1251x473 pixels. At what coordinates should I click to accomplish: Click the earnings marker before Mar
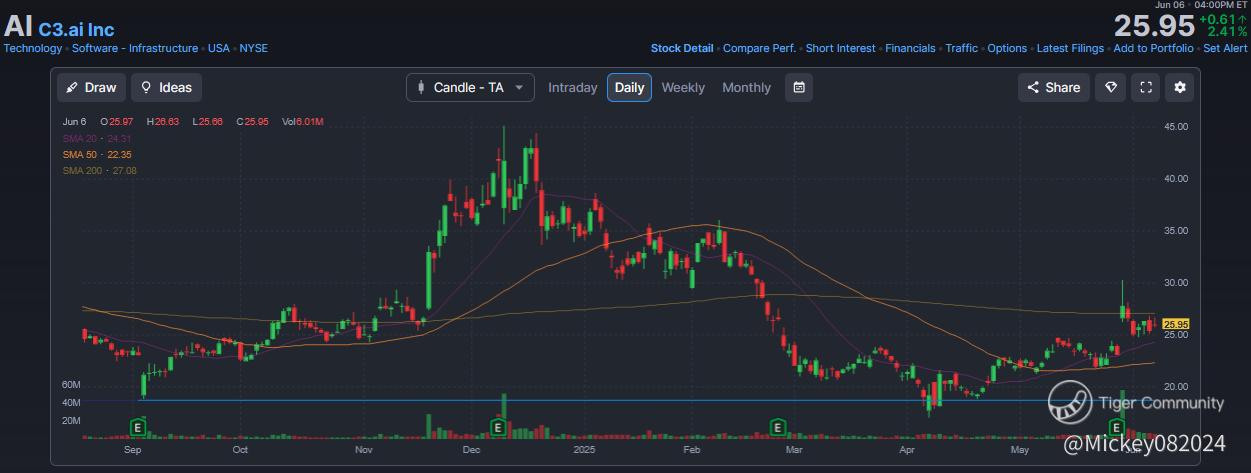tap(777, 428)
